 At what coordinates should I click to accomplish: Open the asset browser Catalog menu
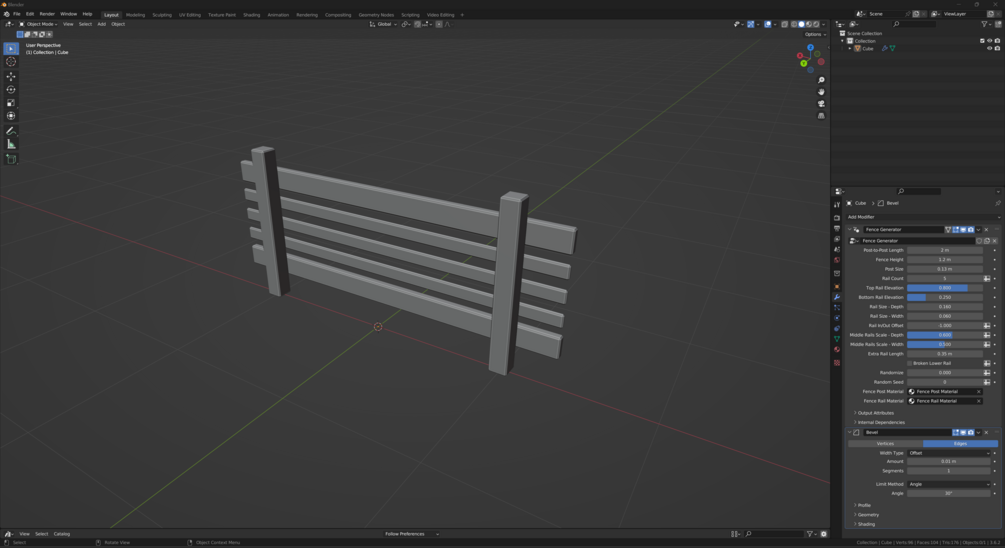pos(62,534)
